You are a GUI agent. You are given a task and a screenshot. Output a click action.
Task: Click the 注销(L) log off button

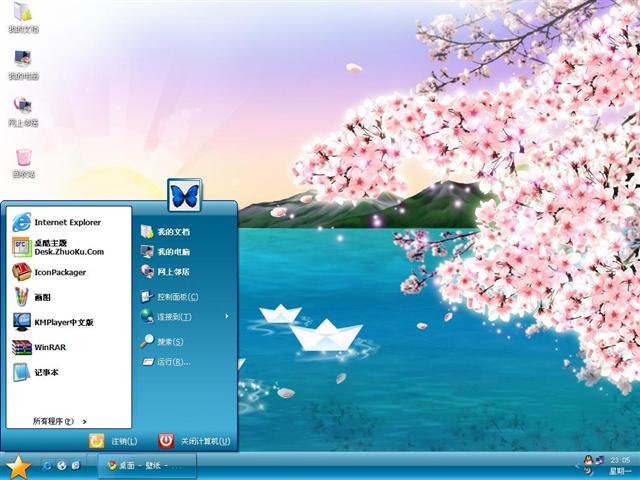pos(113,441)
